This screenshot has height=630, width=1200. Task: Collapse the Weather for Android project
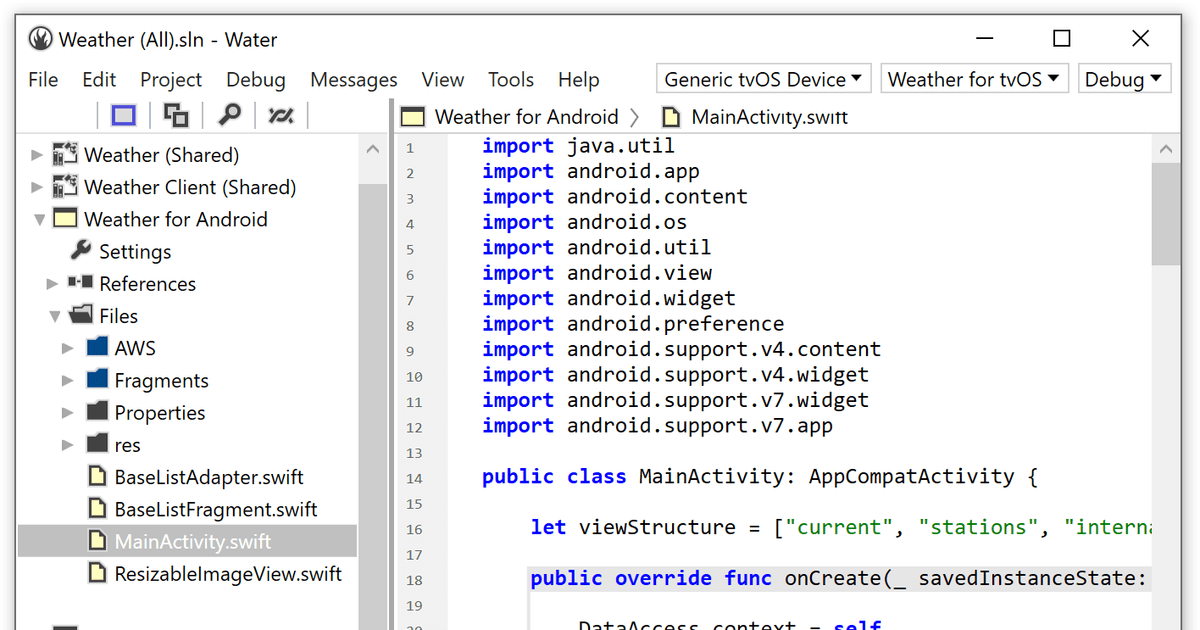coord(37,219)
